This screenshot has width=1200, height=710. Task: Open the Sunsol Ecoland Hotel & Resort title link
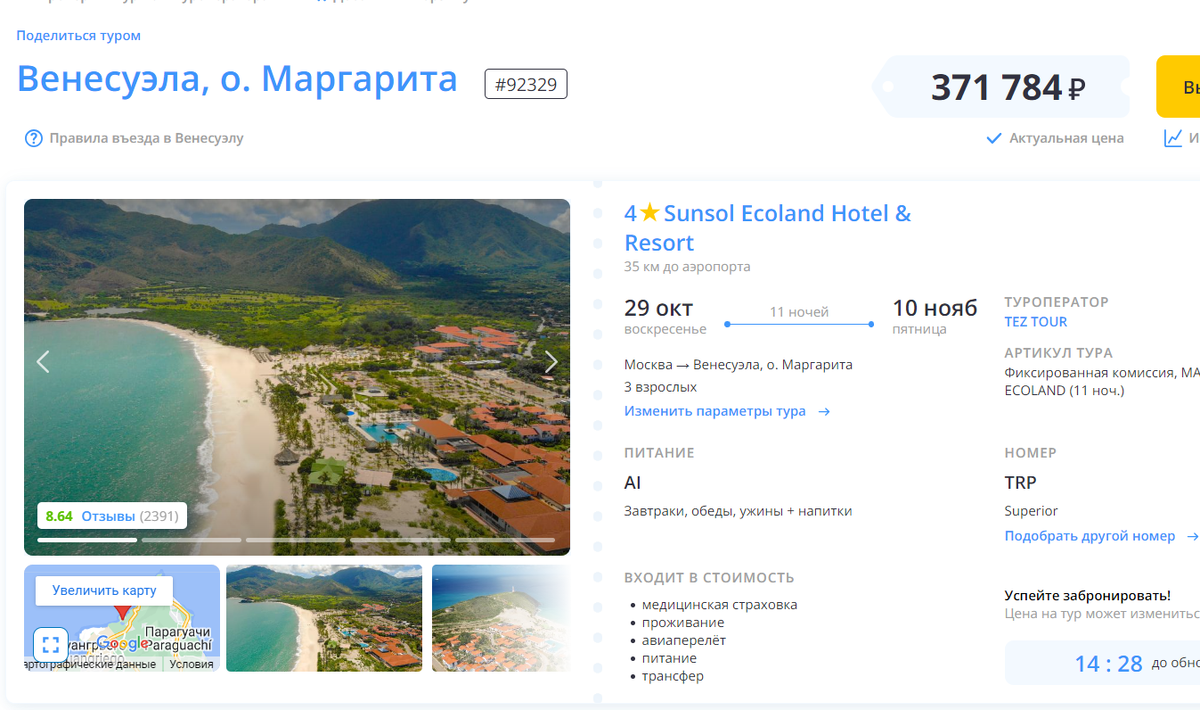[768, 228]
